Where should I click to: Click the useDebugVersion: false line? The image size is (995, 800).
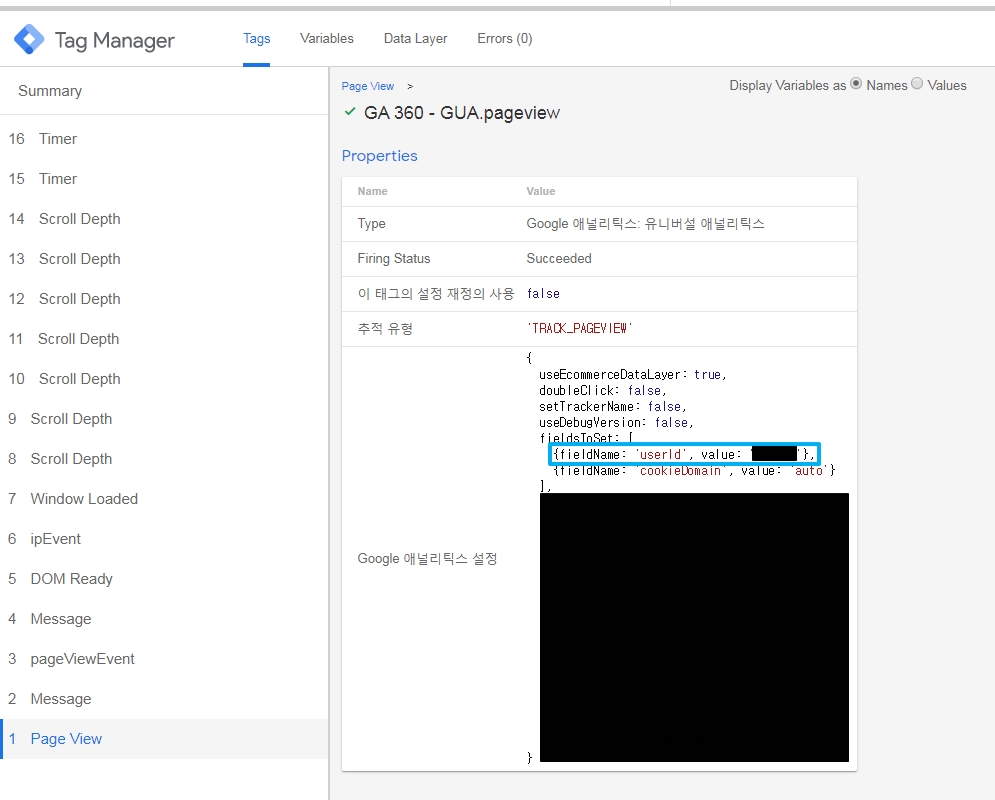click(x=616, y=422)
